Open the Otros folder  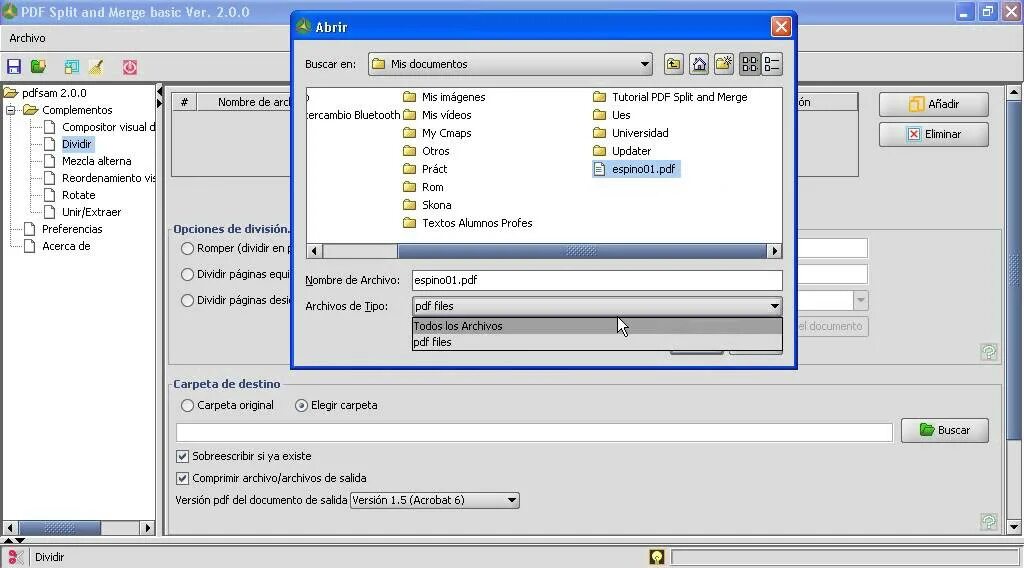[426, 151]
